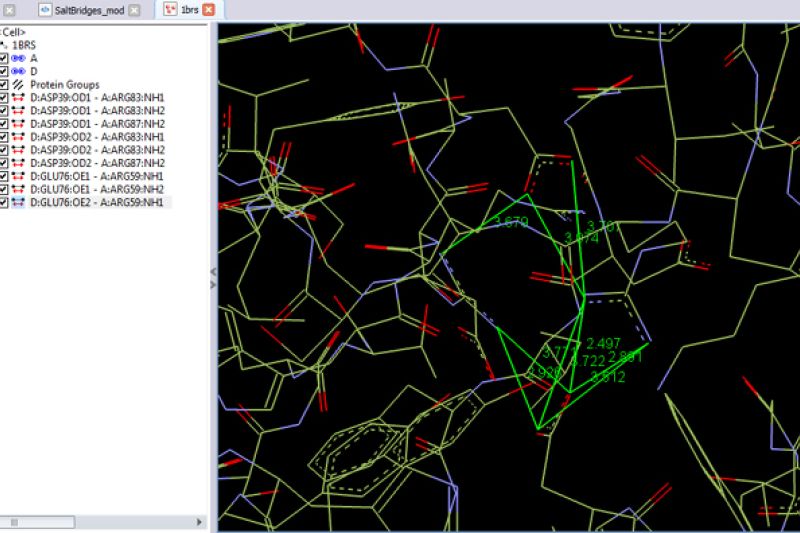Collapse hierarchy panel with left splitter arrow
The height and width of the screenshot is (533, 800).
(x=213, y=272)
